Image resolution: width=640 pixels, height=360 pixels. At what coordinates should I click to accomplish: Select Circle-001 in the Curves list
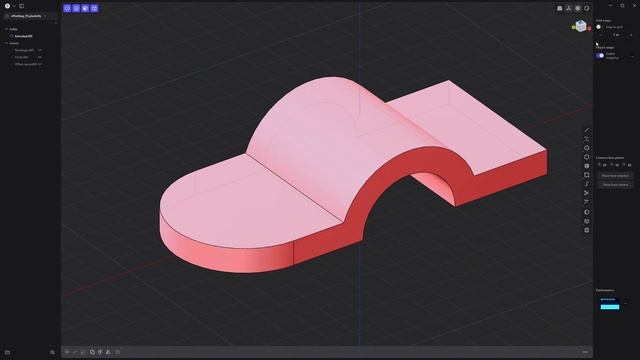21,57
